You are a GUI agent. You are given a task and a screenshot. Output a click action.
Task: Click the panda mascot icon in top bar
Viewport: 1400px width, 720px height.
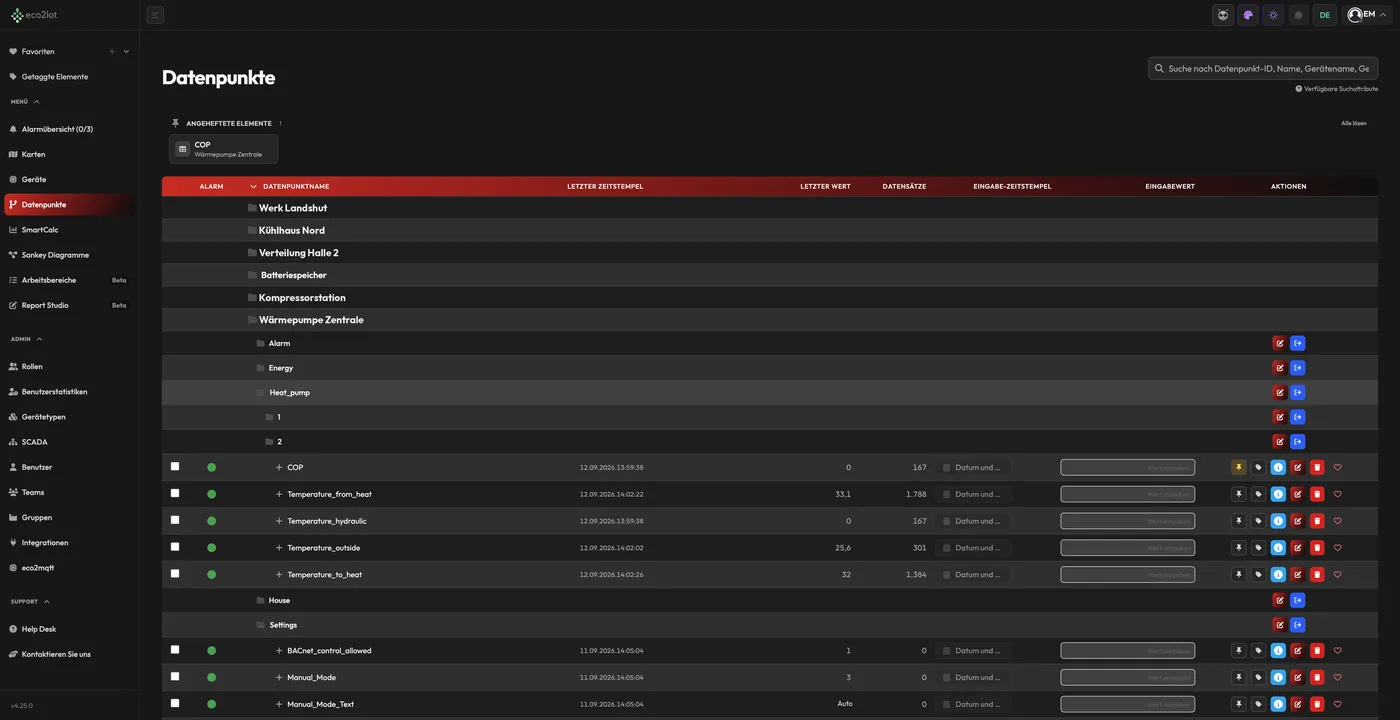(1223, 15)
